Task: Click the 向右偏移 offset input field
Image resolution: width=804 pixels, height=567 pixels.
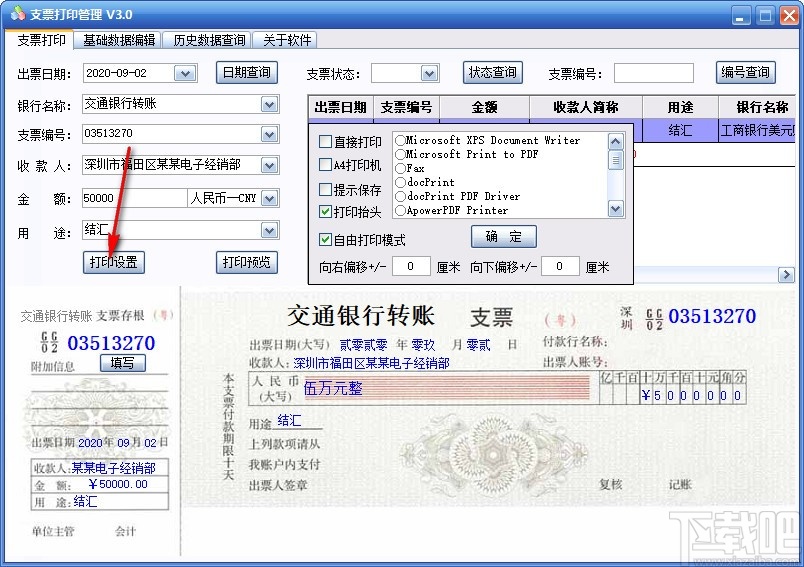Action: tap(411, 266)
